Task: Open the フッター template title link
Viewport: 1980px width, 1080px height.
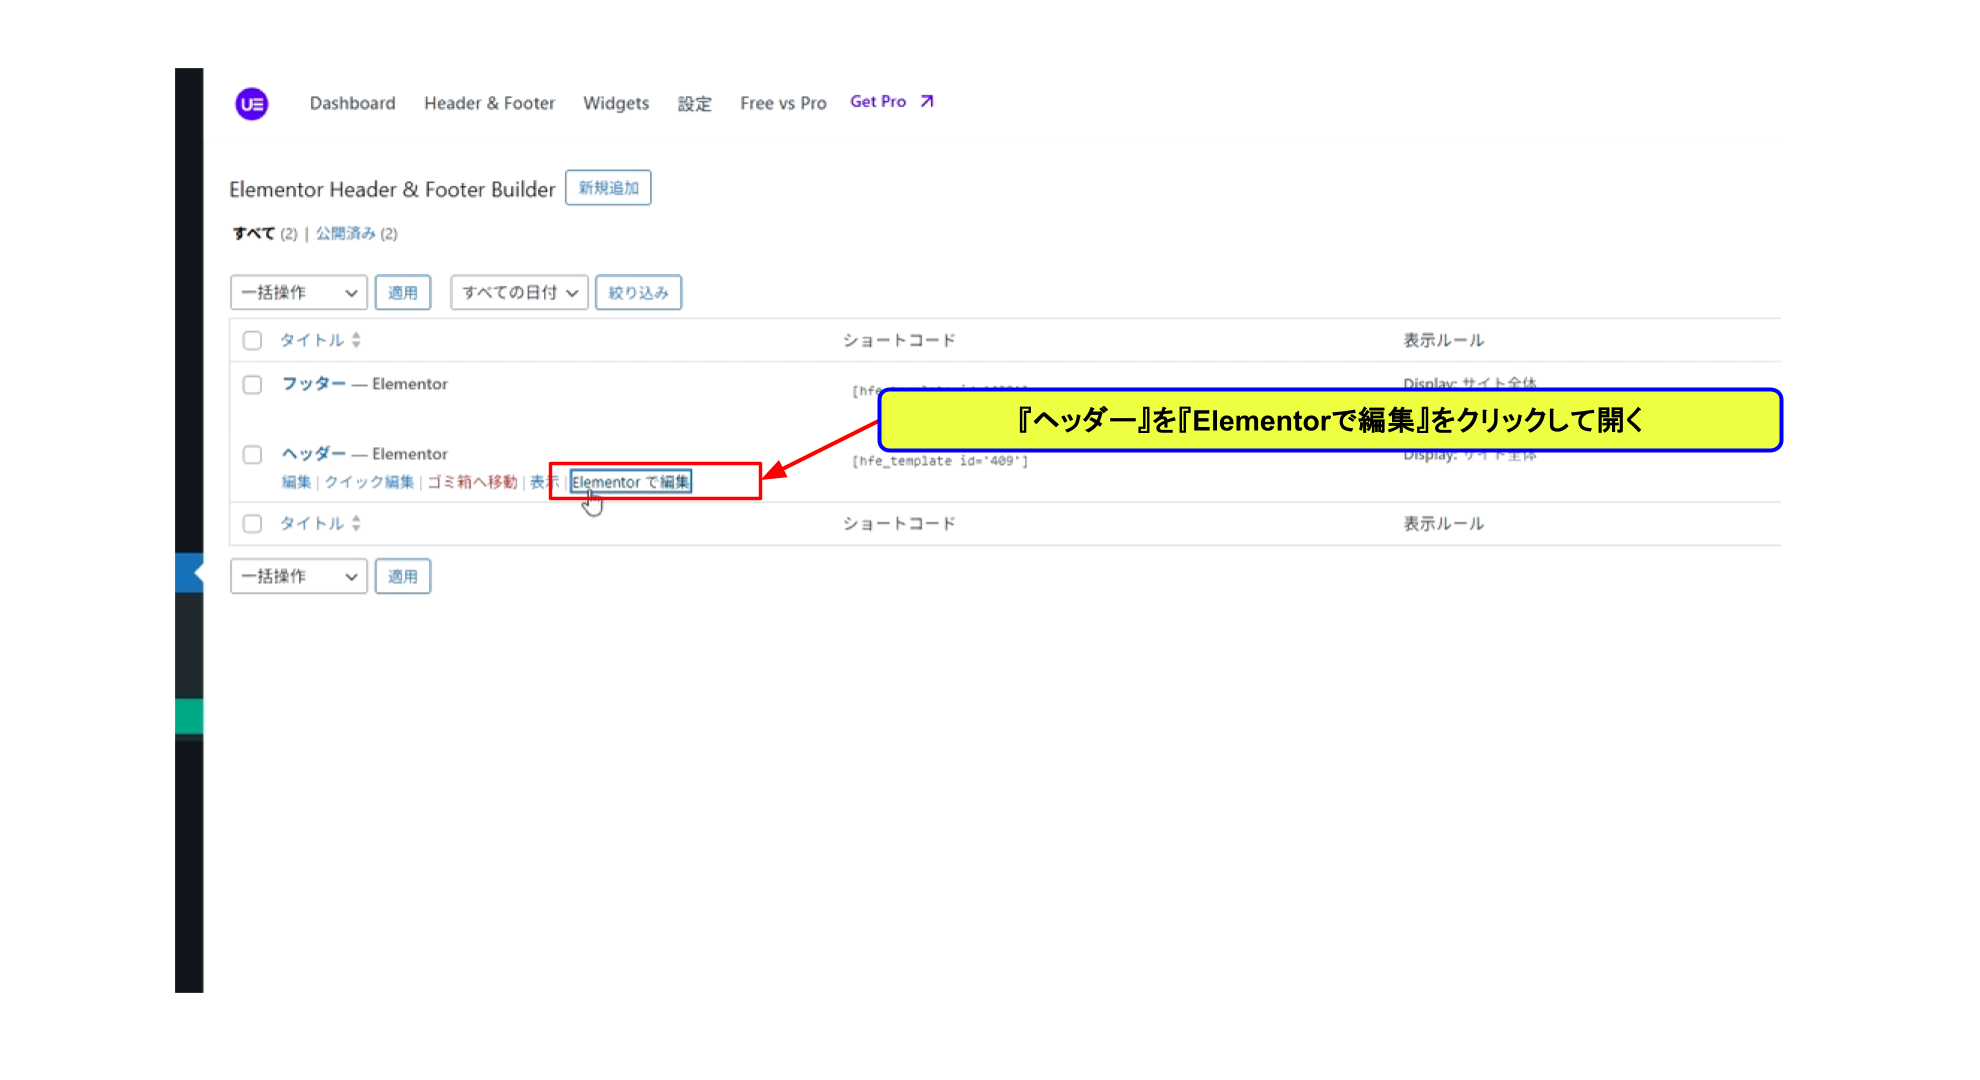Action: point(314,384)
